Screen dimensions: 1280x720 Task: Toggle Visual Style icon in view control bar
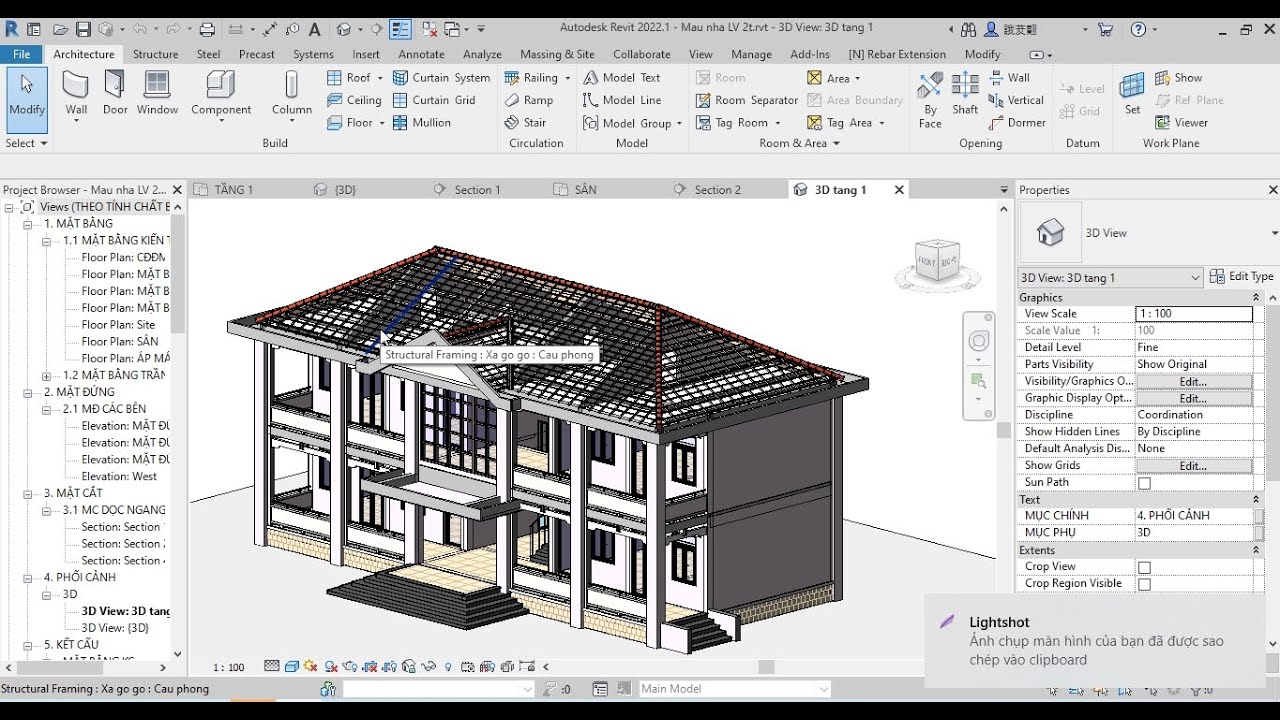[x=292, y=666]
